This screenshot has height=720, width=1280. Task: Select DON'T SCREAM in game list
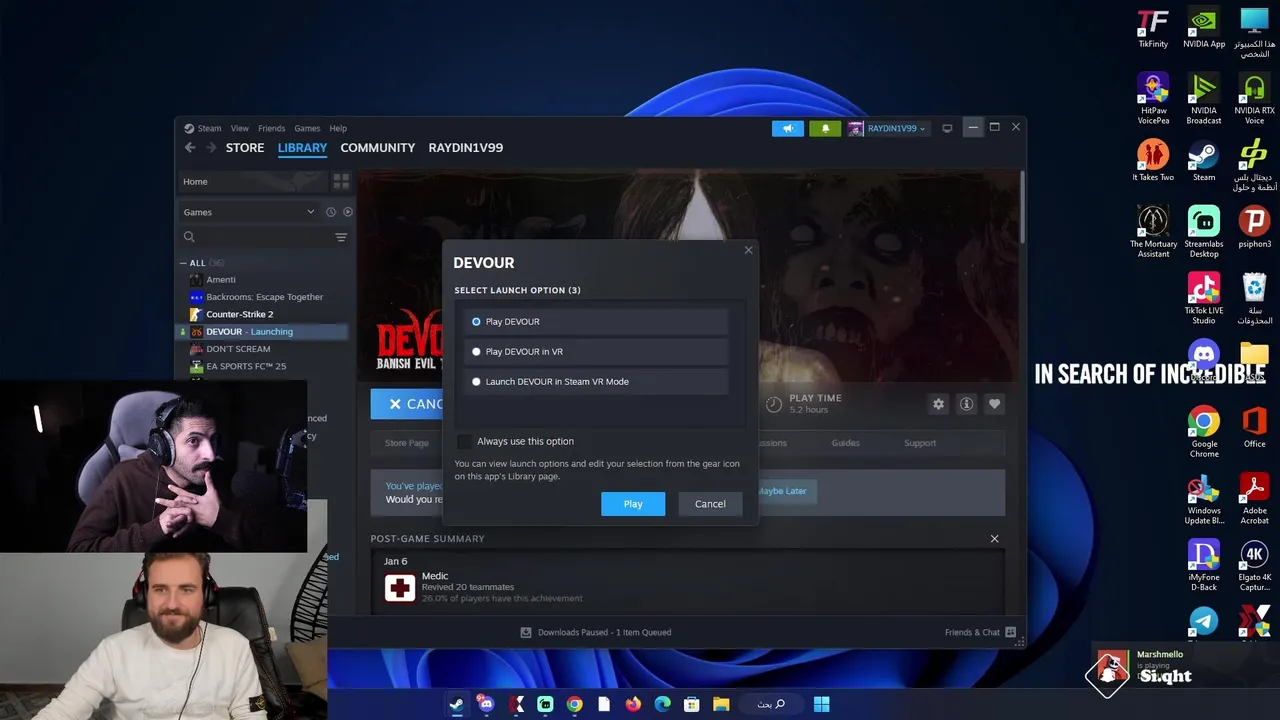238,349
